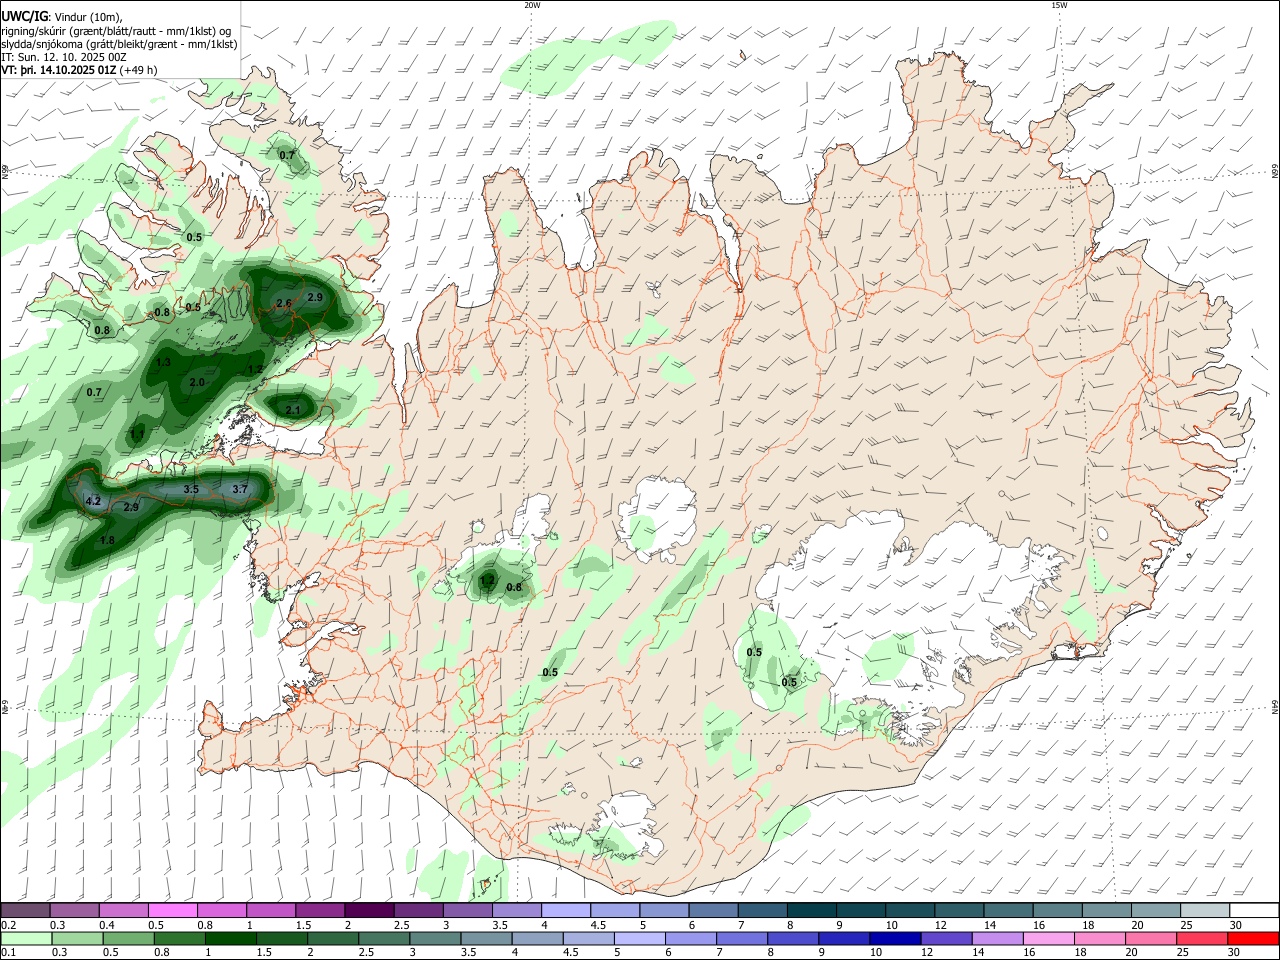
Task: Pick the muted purple 0.2–0.3 swatch in upper legend row
Action: click(24, 910)
